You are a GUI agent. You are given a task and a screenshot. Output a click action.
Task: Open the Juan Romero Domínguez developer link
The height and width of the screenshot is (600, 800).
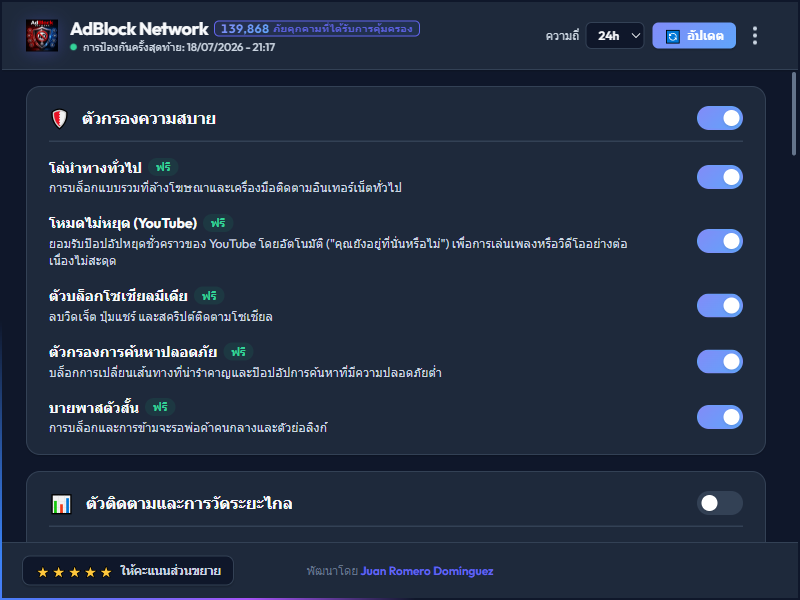[427, 571]
